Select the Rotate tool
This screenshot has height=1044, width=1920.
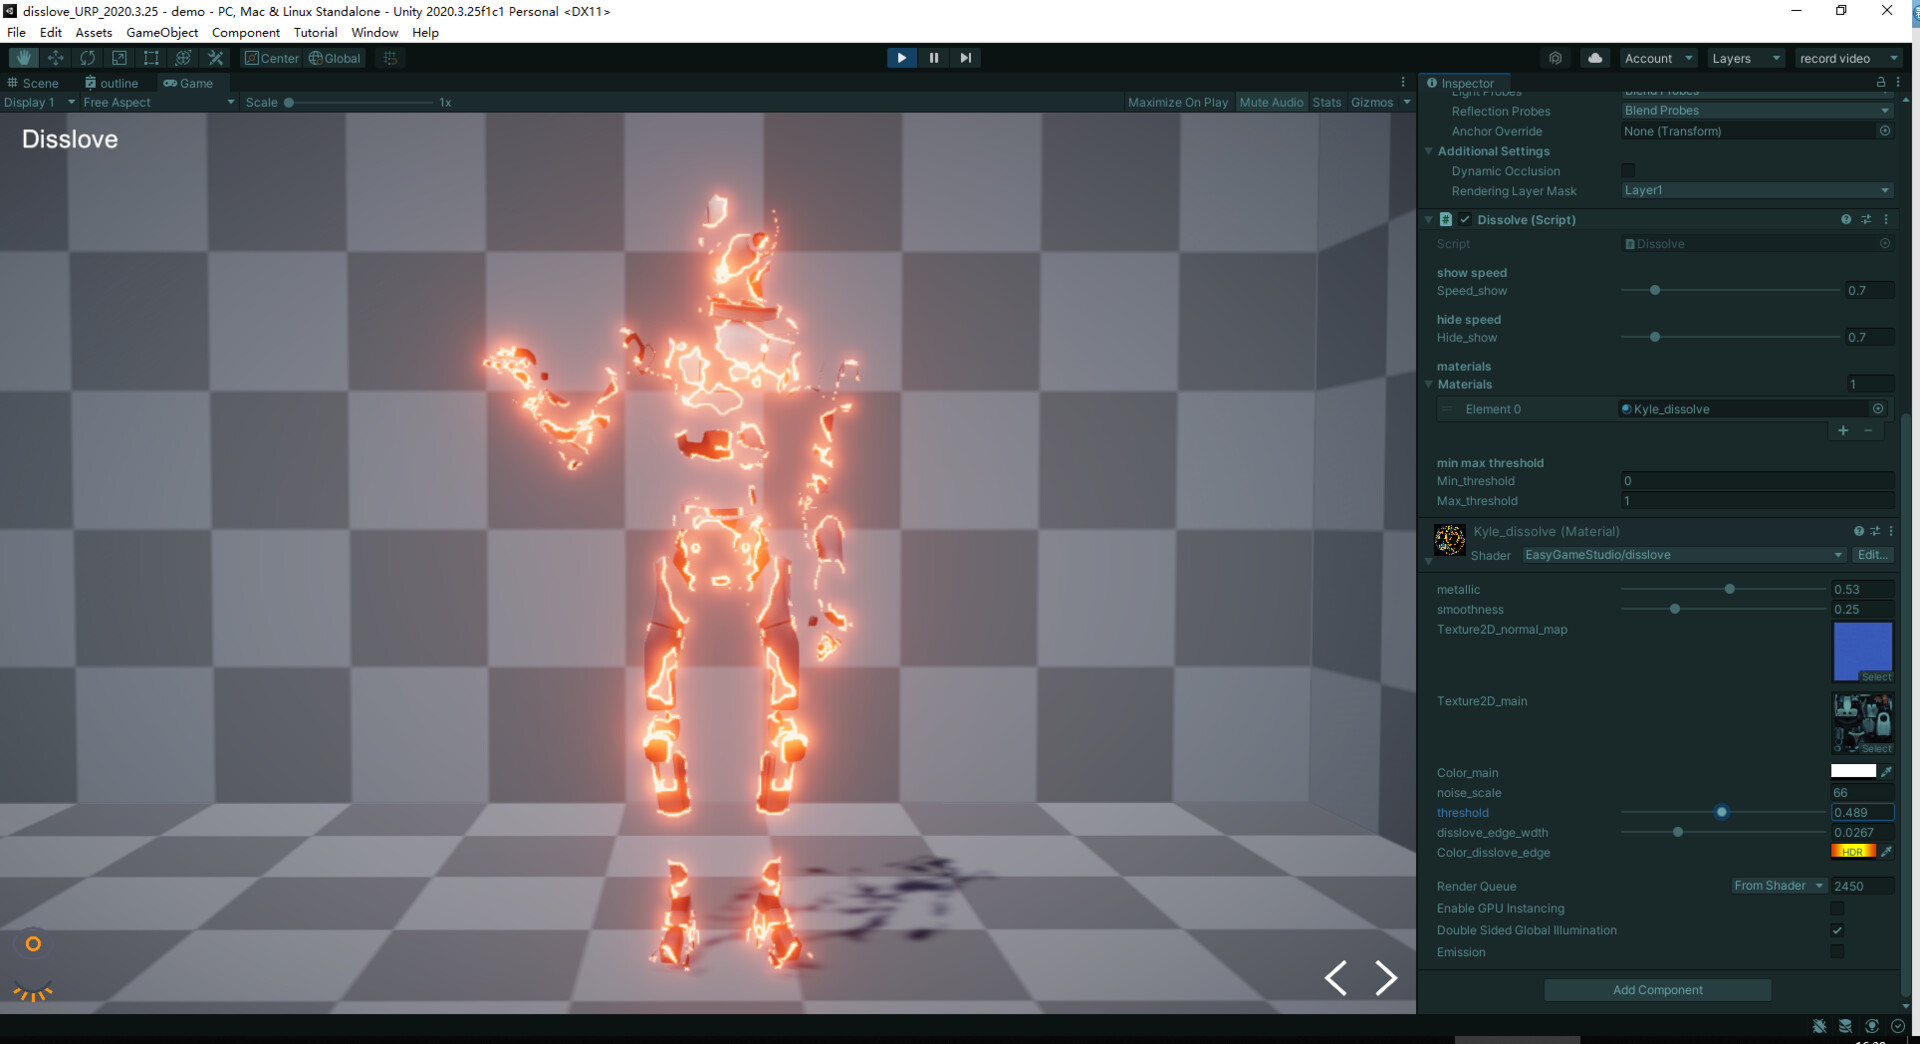click(x=88, y=57)
